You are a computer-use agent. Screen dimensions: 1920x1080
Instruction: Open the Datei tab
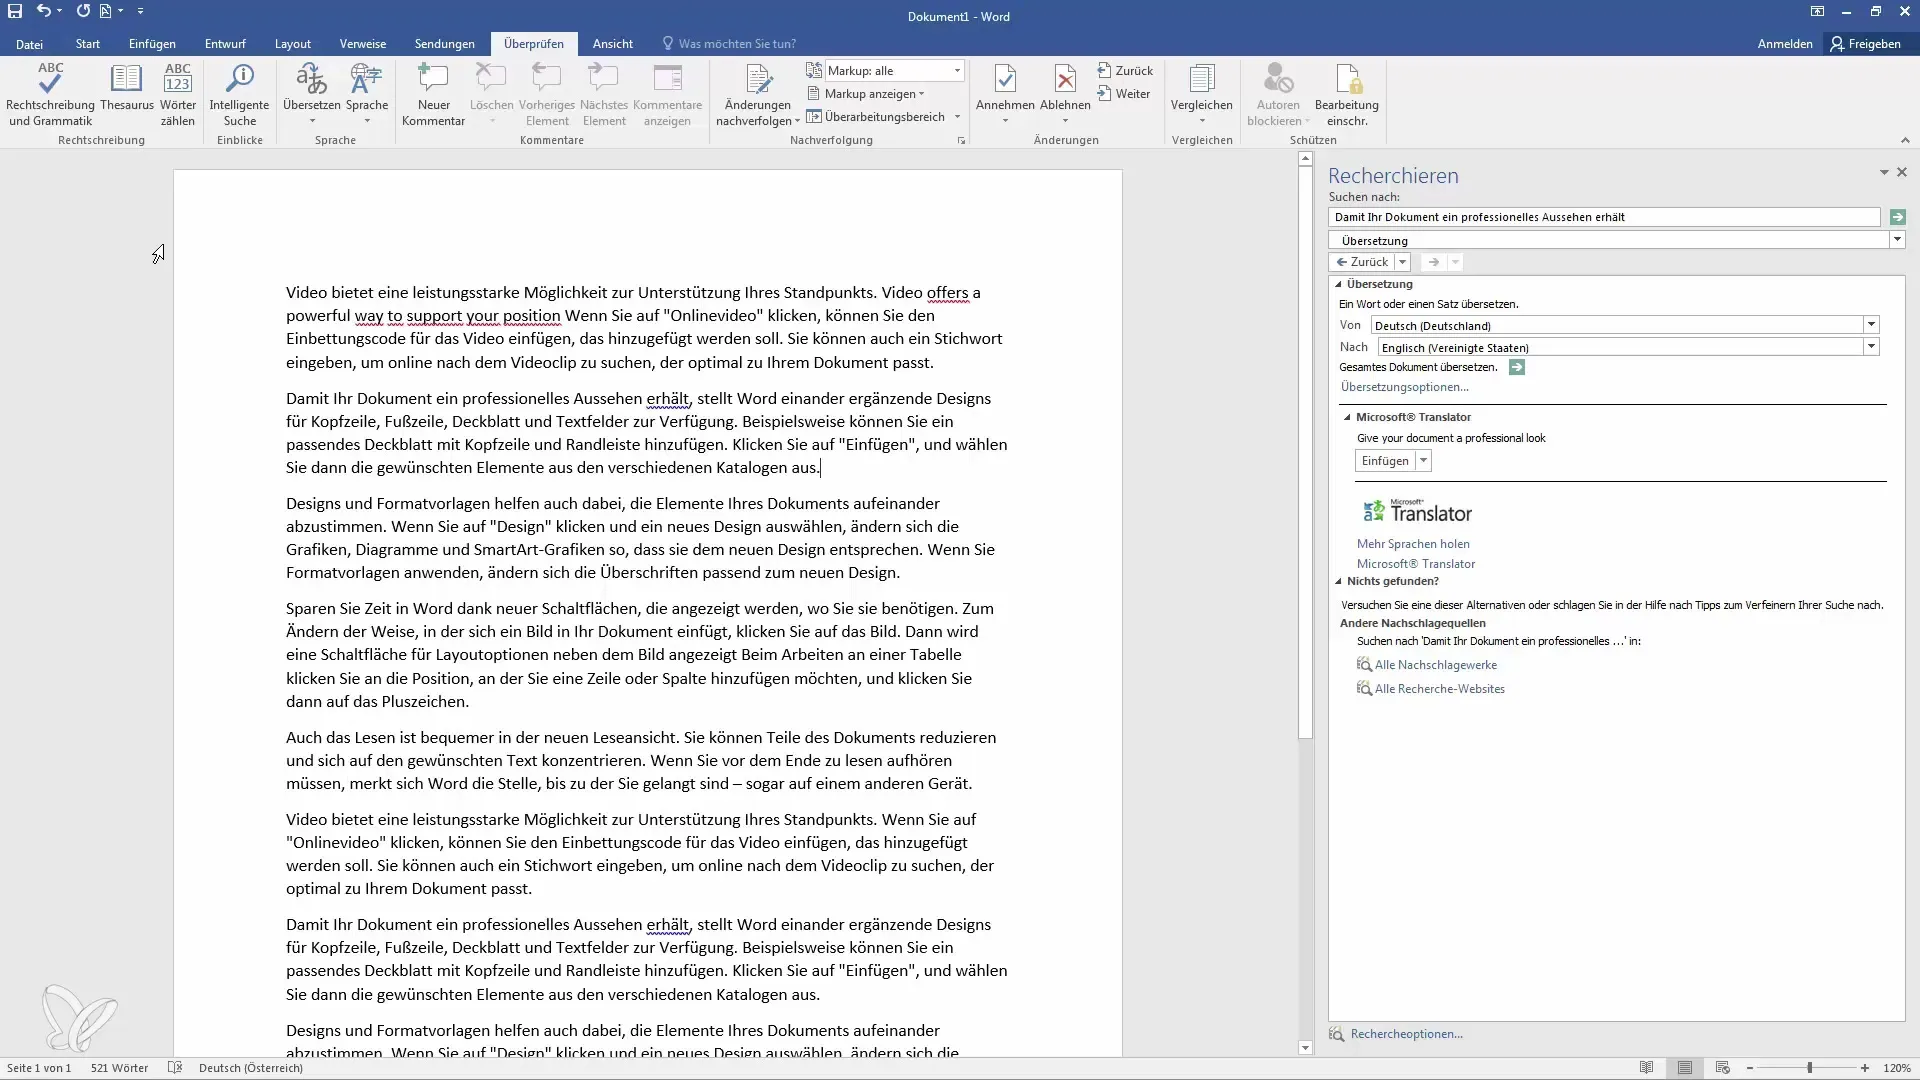[29, 44]
